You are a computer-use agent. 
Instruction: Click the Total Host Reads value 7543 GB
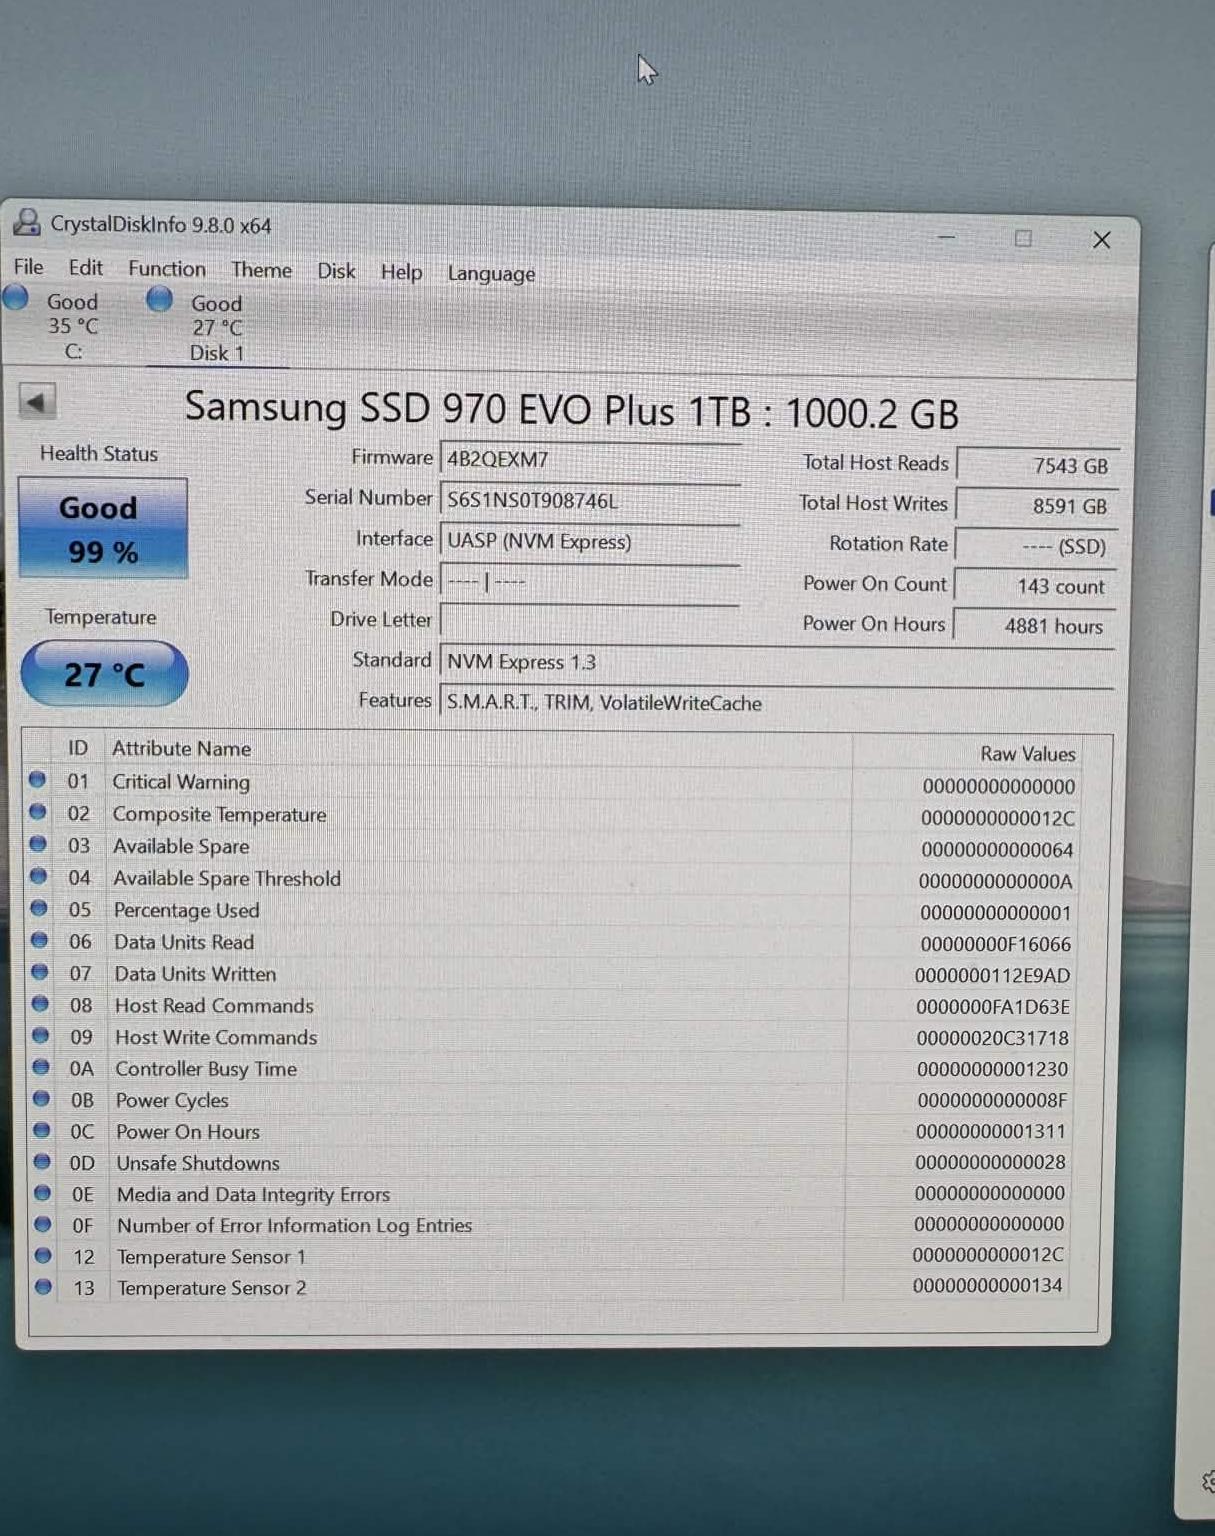1037,465
